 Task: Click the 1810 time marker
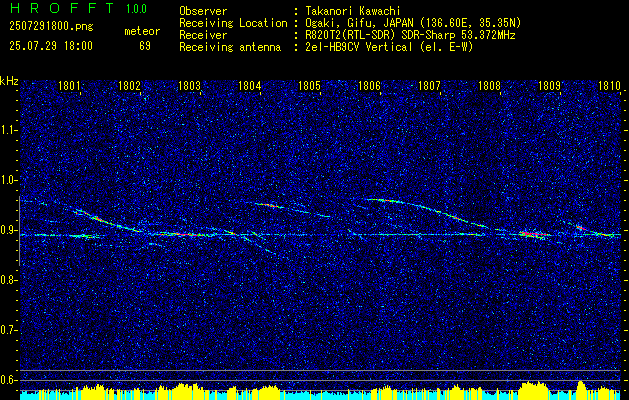609,85
